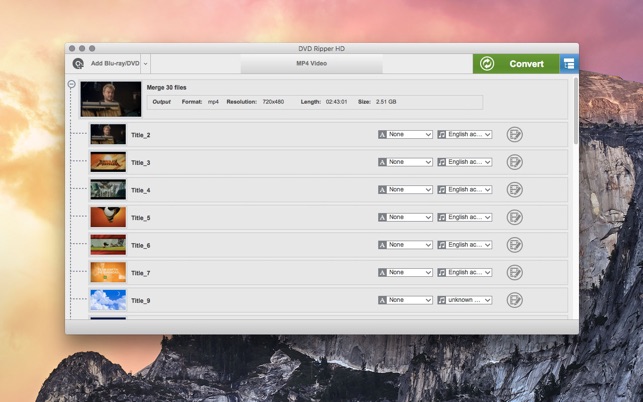Image resolution: width=643 pixels, height=402 pixels.
Task: Click the edit icon for Title_4
Action: point(514,189)
